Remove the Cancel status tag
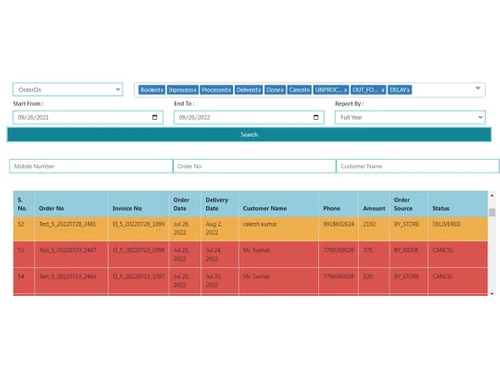 [308, 90]
